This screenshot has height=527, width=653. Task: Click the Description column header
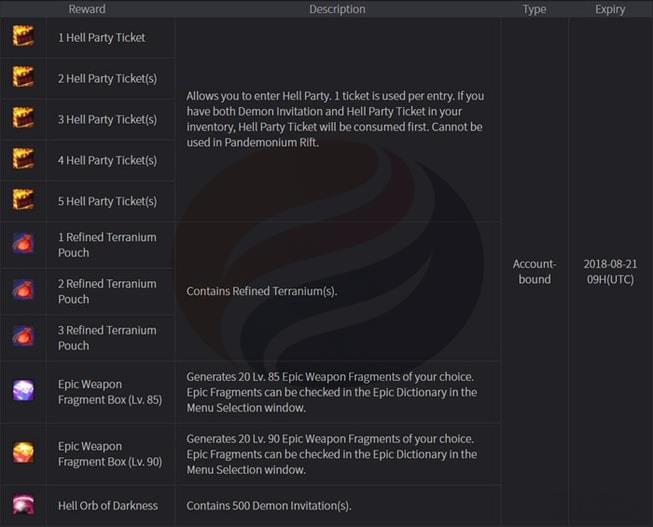(337, 9)
